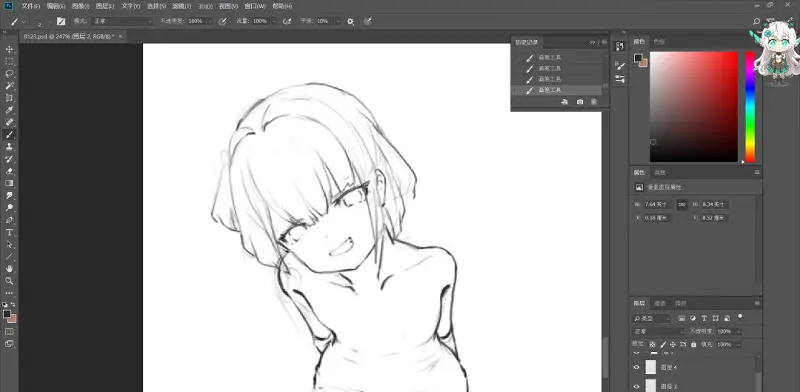Click the trash icon in History panel
The height and width of the screenshot is (392, 800).
(594, 102)
